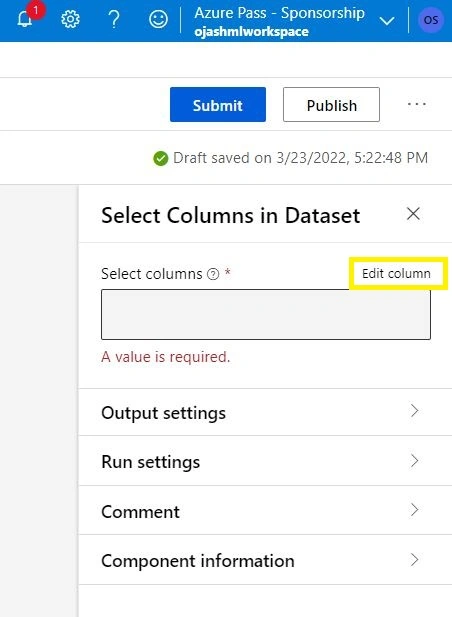Screen dimensions: 452x617
Task: Click the smiley feedback icon
Action: coord(158,19)
